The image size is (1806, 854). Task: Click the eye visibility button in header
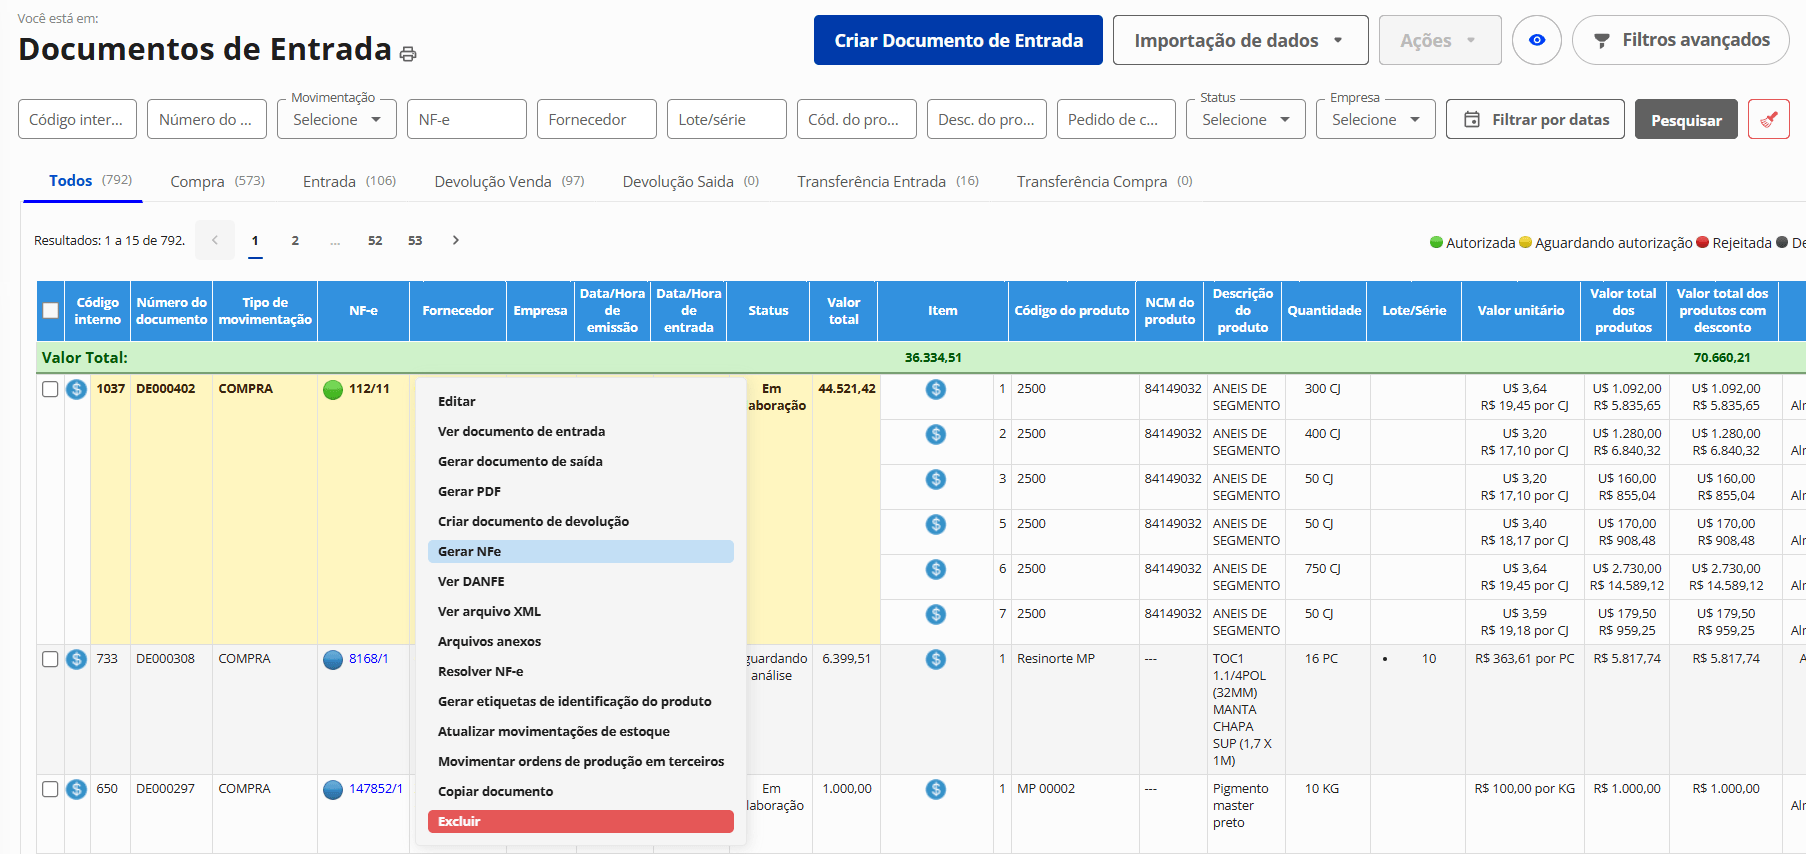tap(1536, 40)
